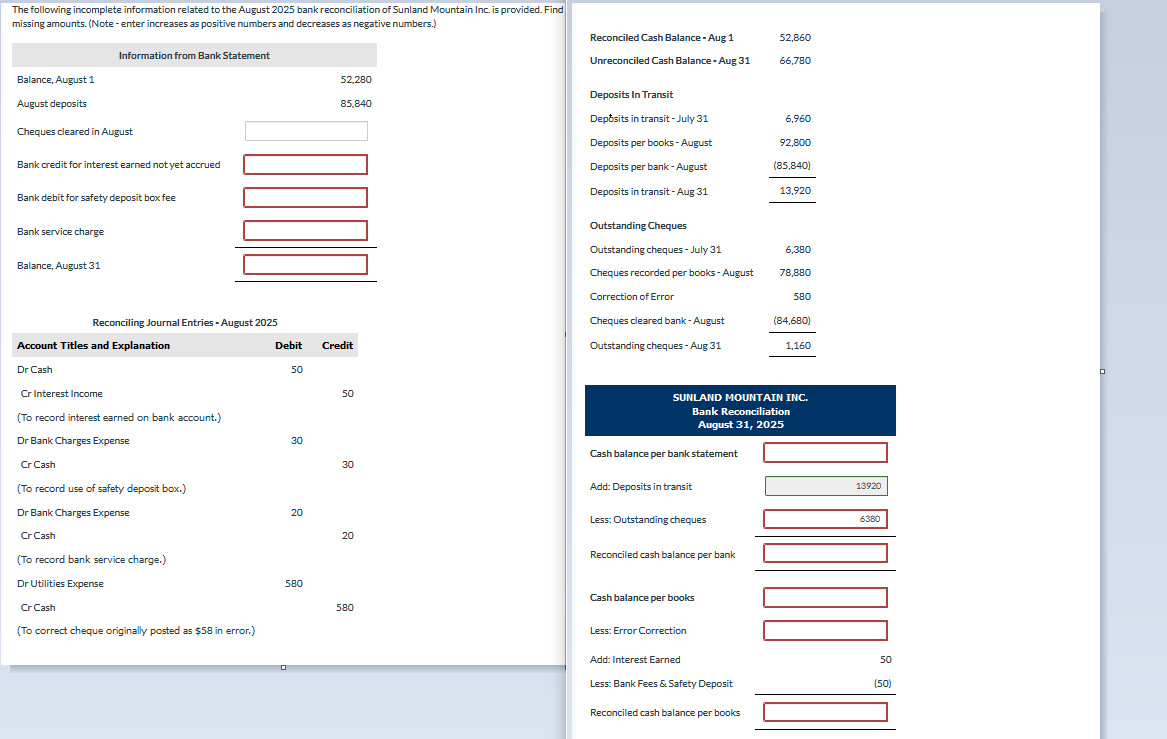
Task: Click the Account Titles and Explanation column header
Action: click(x=94, y=345)
